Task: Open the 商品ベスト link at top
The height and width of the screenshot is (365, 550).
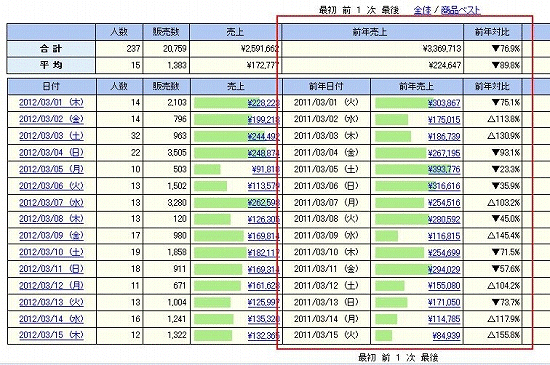Action: 461,10
